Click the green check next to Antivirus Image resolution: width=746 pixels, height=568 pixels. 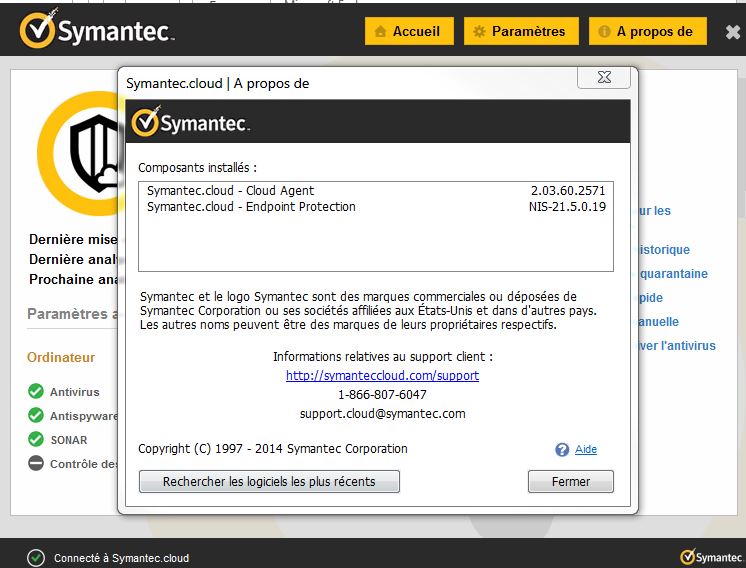pyautogui.click(x=36, y=391)
